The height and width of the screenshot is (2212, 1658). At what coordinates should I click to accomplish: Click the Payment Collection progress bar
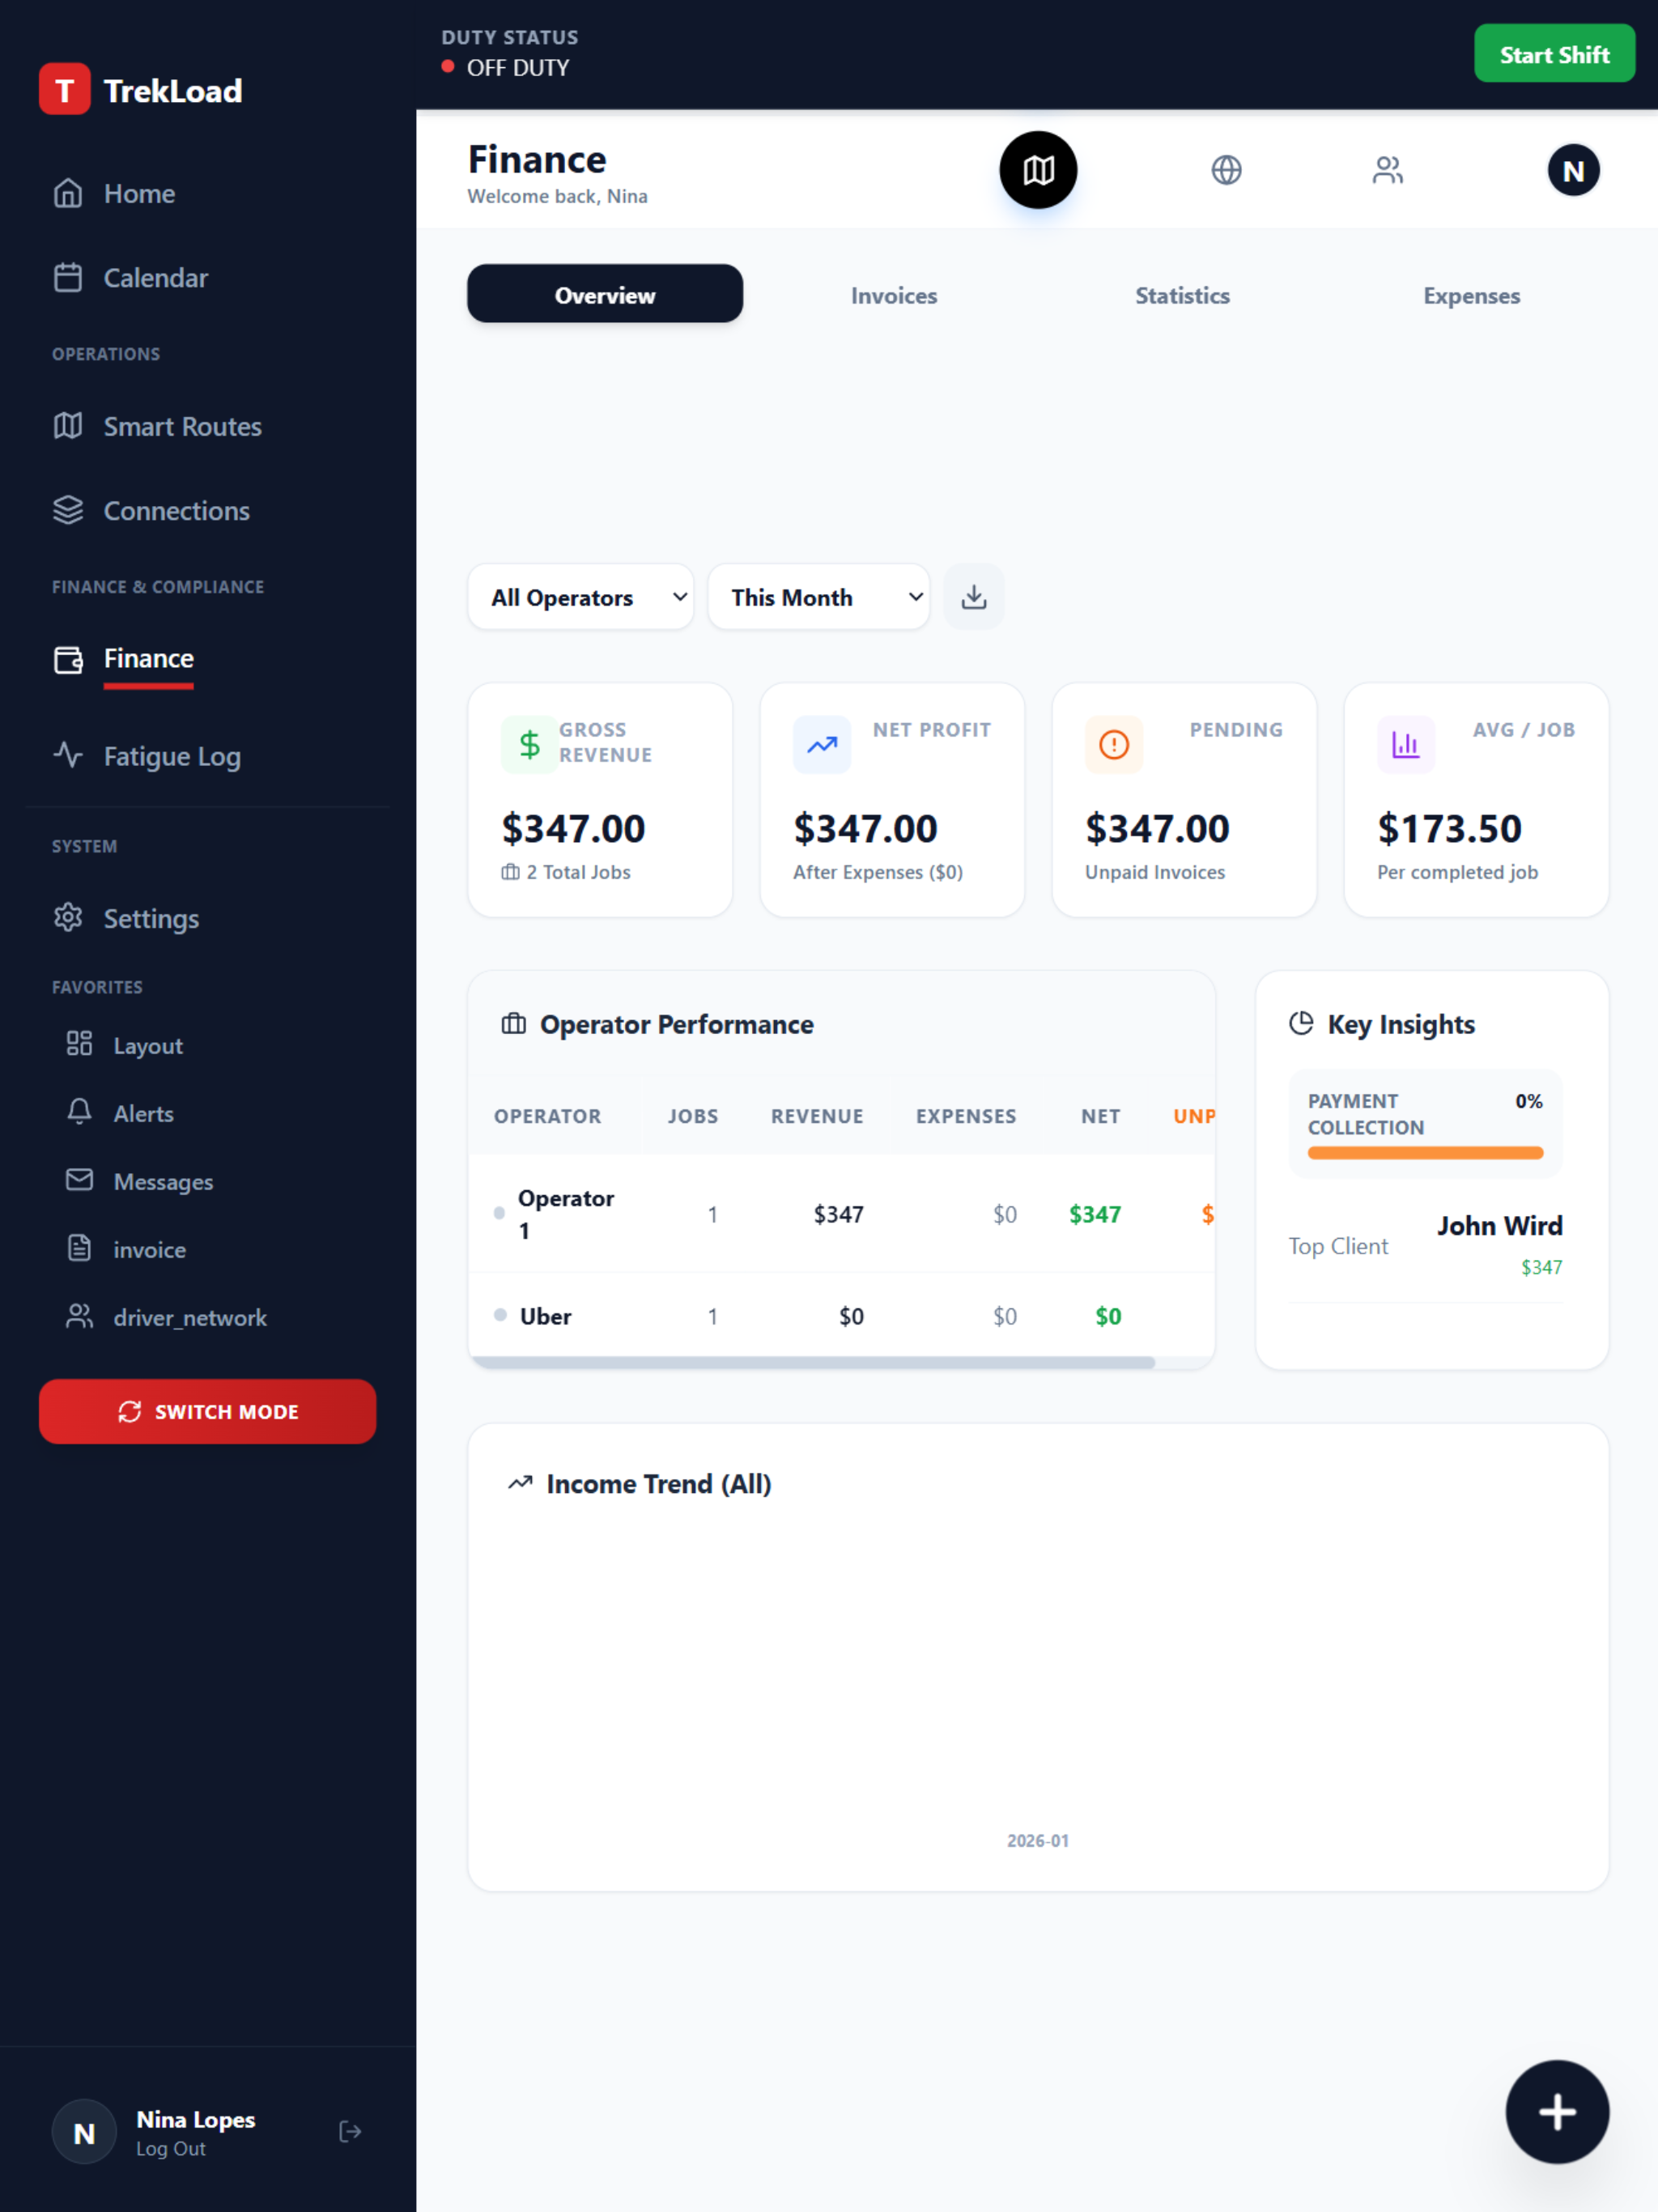(1425, 1153)
